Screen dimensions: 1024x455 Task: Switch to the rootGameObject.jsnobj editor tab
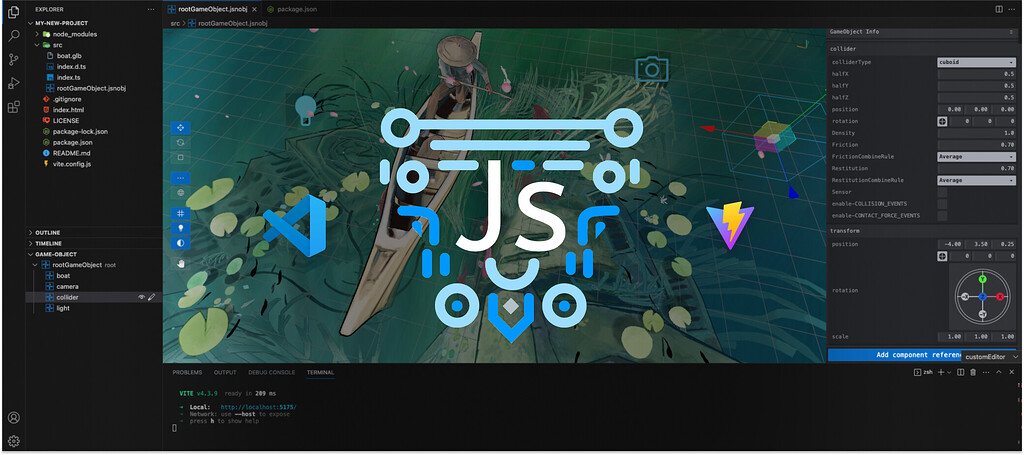pos(212,9)
